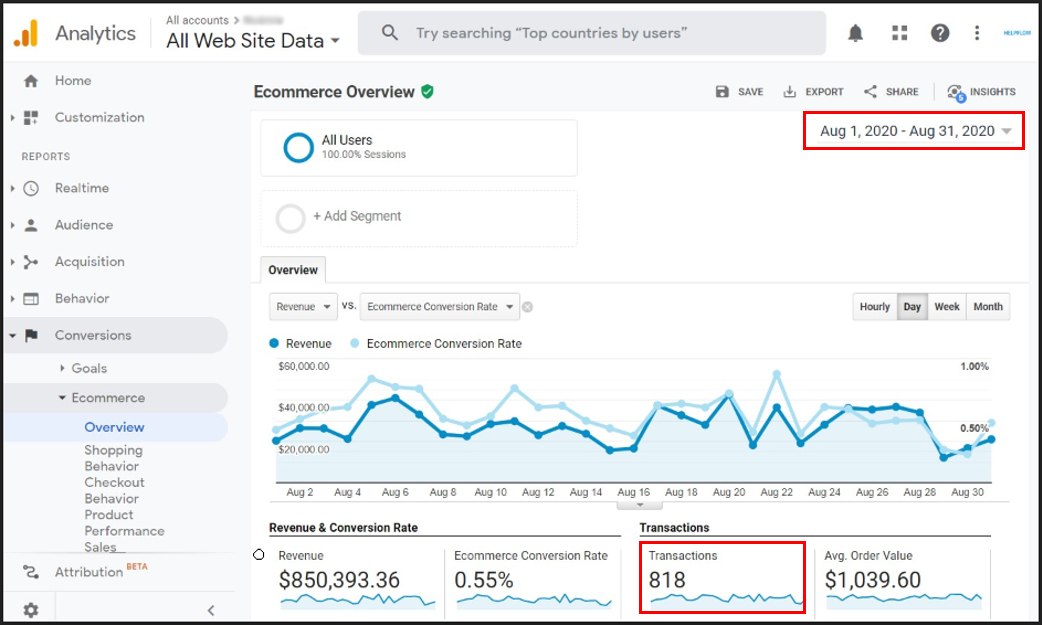The width and height of the screenshot is (1042, 625).
Task: Click the Acquisition branching icon
Action: (31, 262)
